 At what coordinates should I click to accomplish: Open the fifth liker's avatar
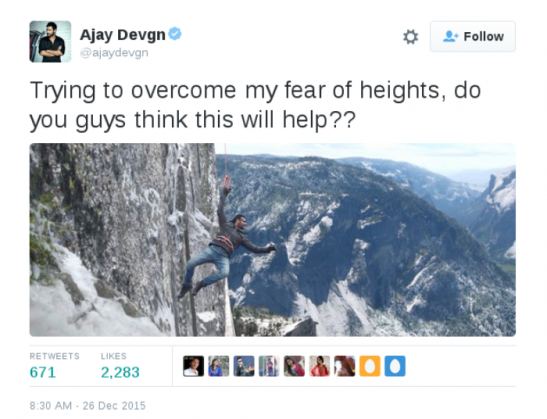click(294, 366)
